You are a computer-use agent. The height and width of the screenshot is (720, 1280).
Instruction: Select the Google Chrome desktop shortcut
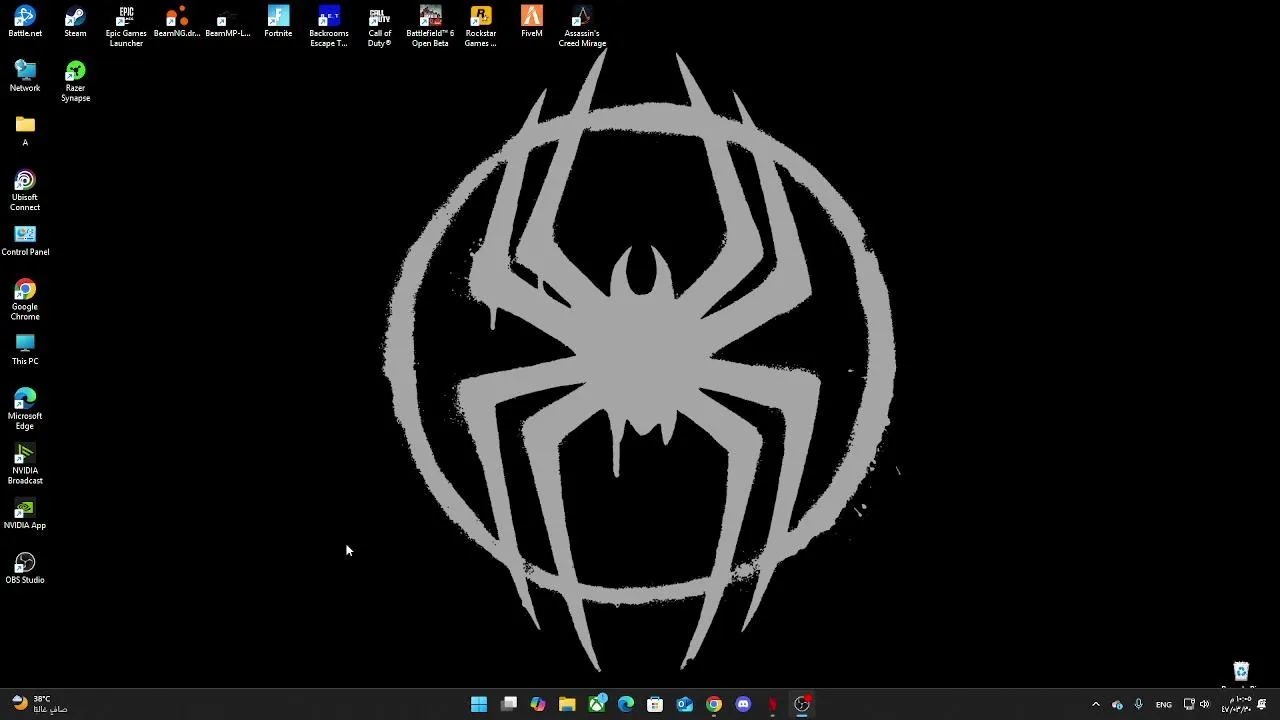click(25, 300)
